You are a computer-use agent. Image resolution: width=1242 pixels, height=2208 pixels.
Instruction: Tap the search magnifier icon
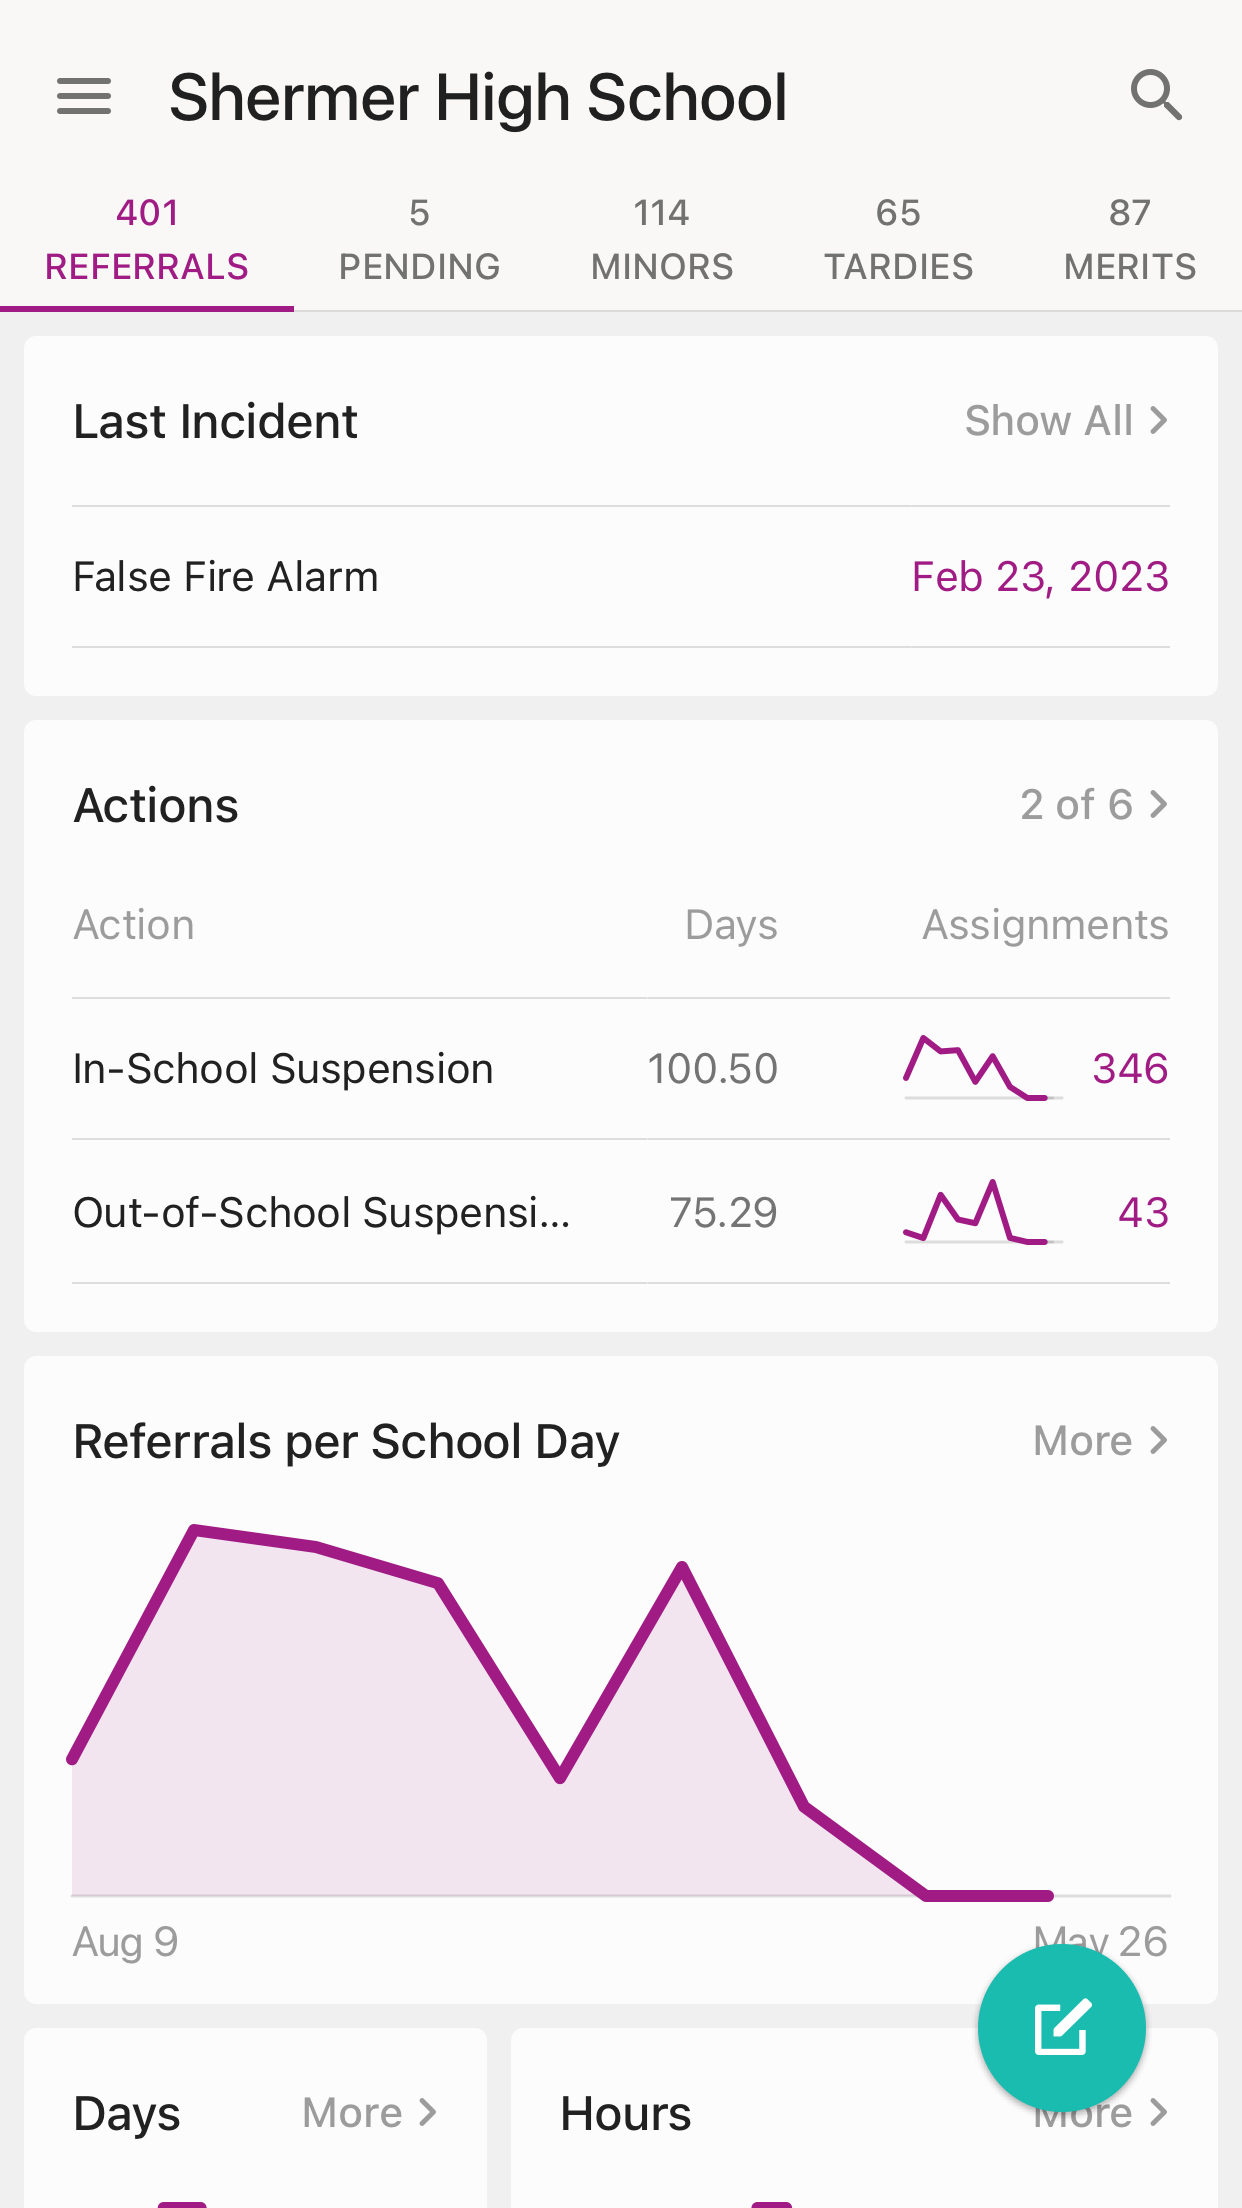tap(1156, 96)
